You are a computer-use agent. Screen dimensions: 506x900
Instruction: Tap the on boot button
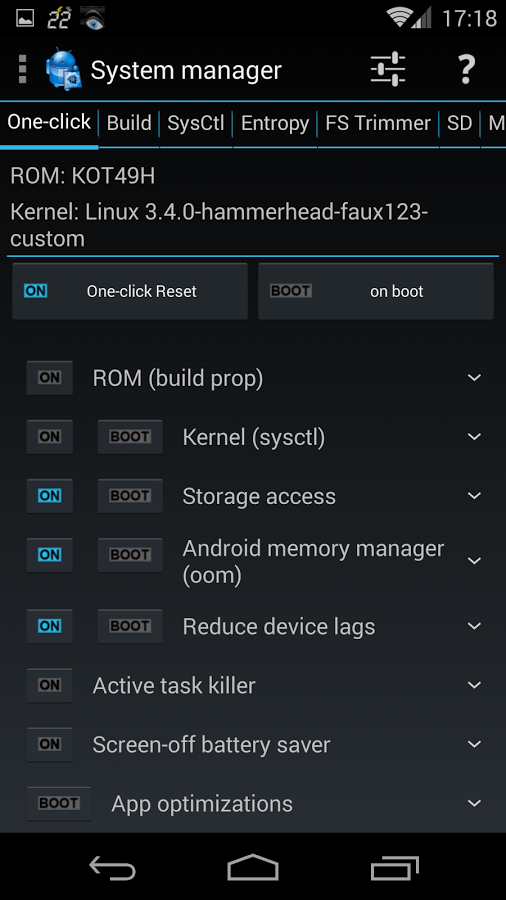pos(376,291)
